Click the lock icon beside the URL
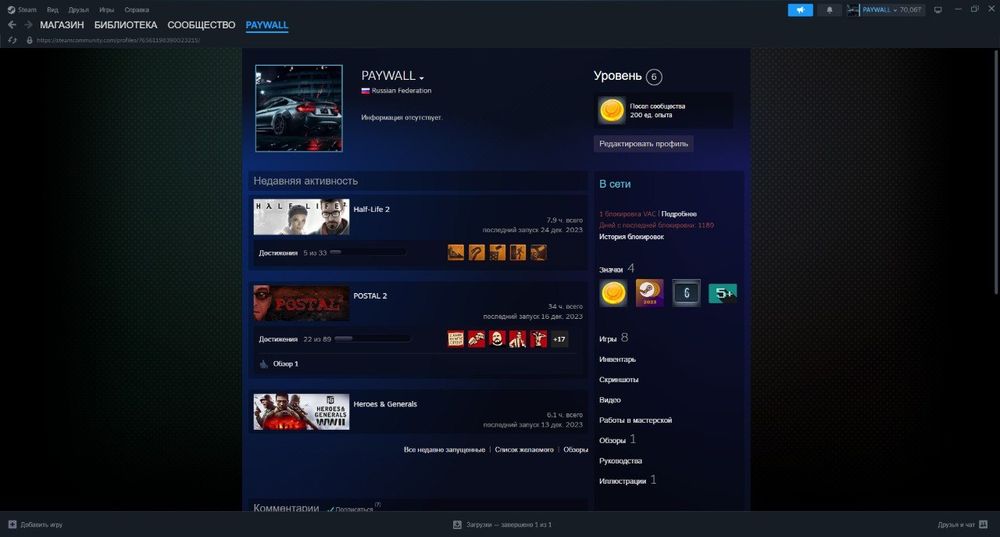The image size is (1000, 537). (x=29, y=40)
